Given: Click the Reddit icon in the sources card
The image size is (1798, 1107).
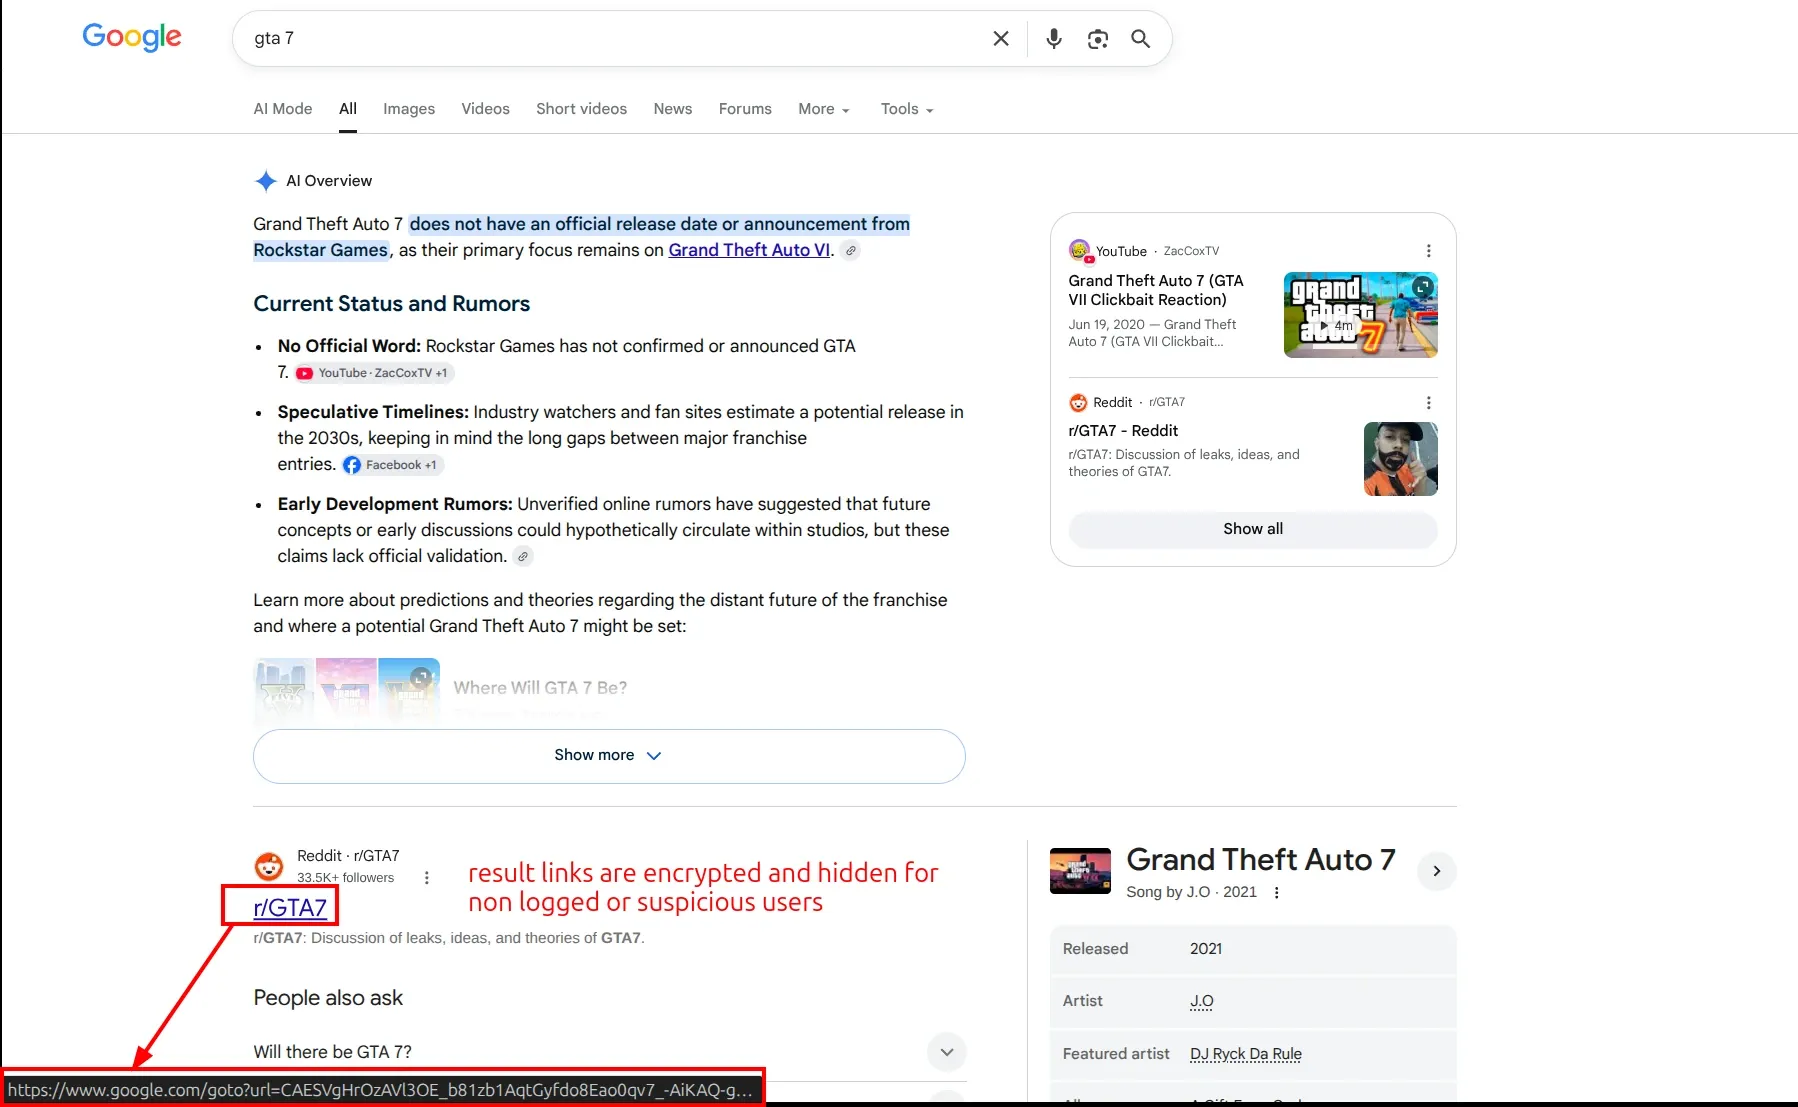Looking at the screenshot, I should (1078, 402).
